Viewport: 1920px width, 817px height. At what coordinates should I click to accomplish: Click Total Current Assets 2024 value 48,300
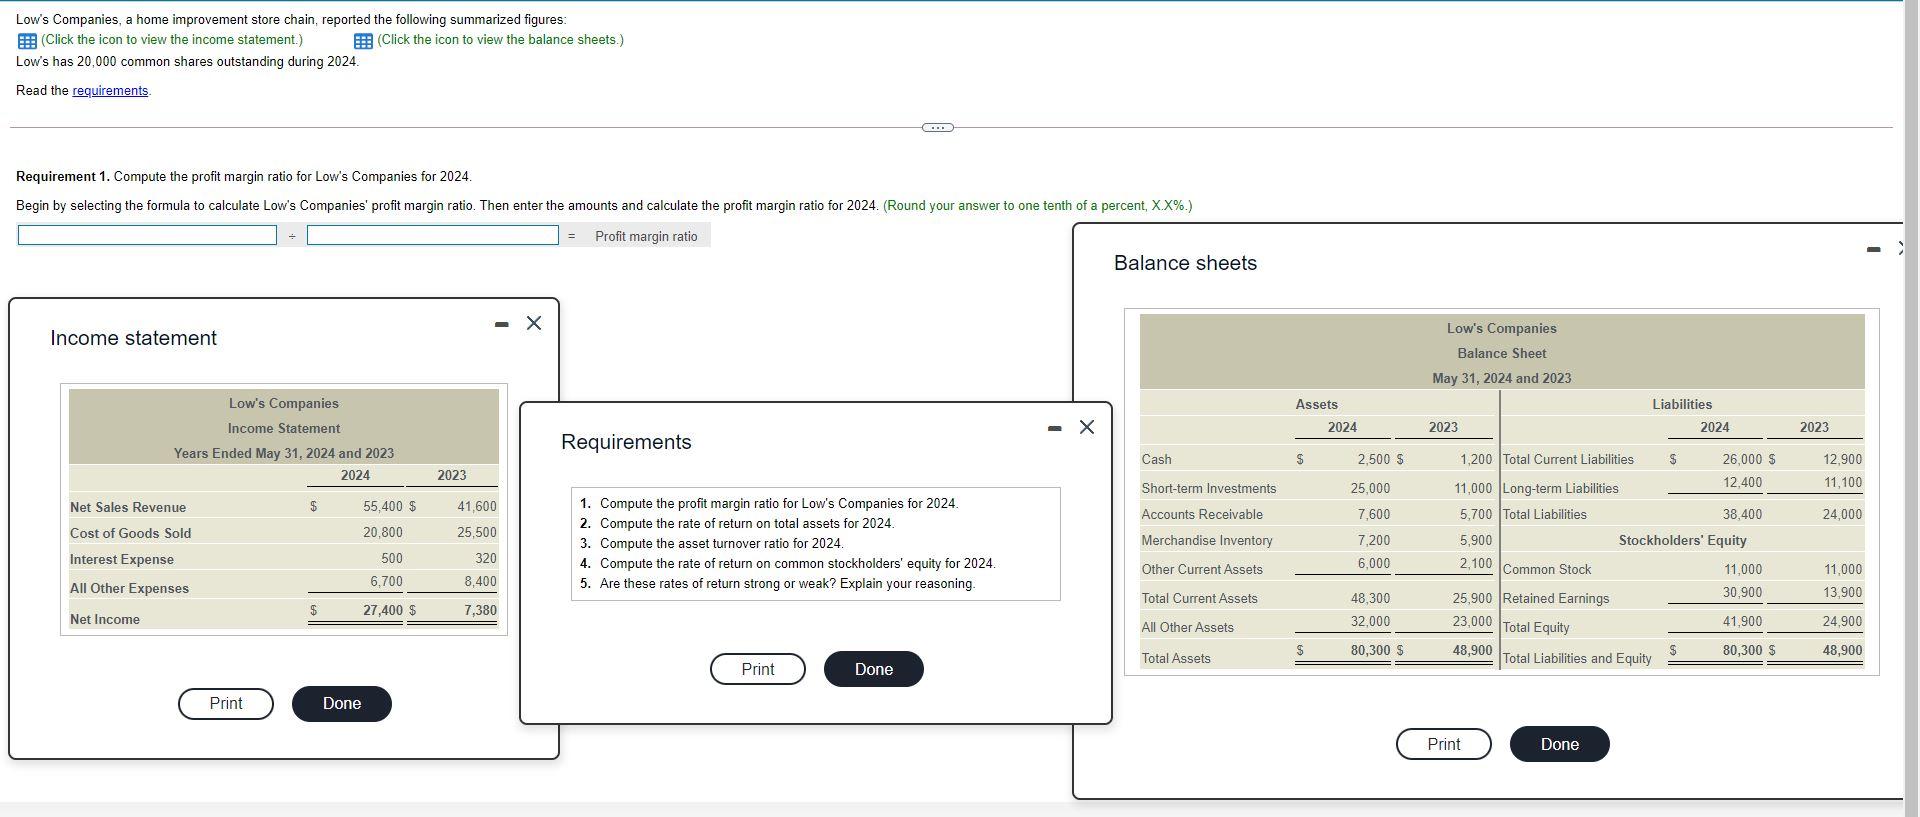(1370, 599)
